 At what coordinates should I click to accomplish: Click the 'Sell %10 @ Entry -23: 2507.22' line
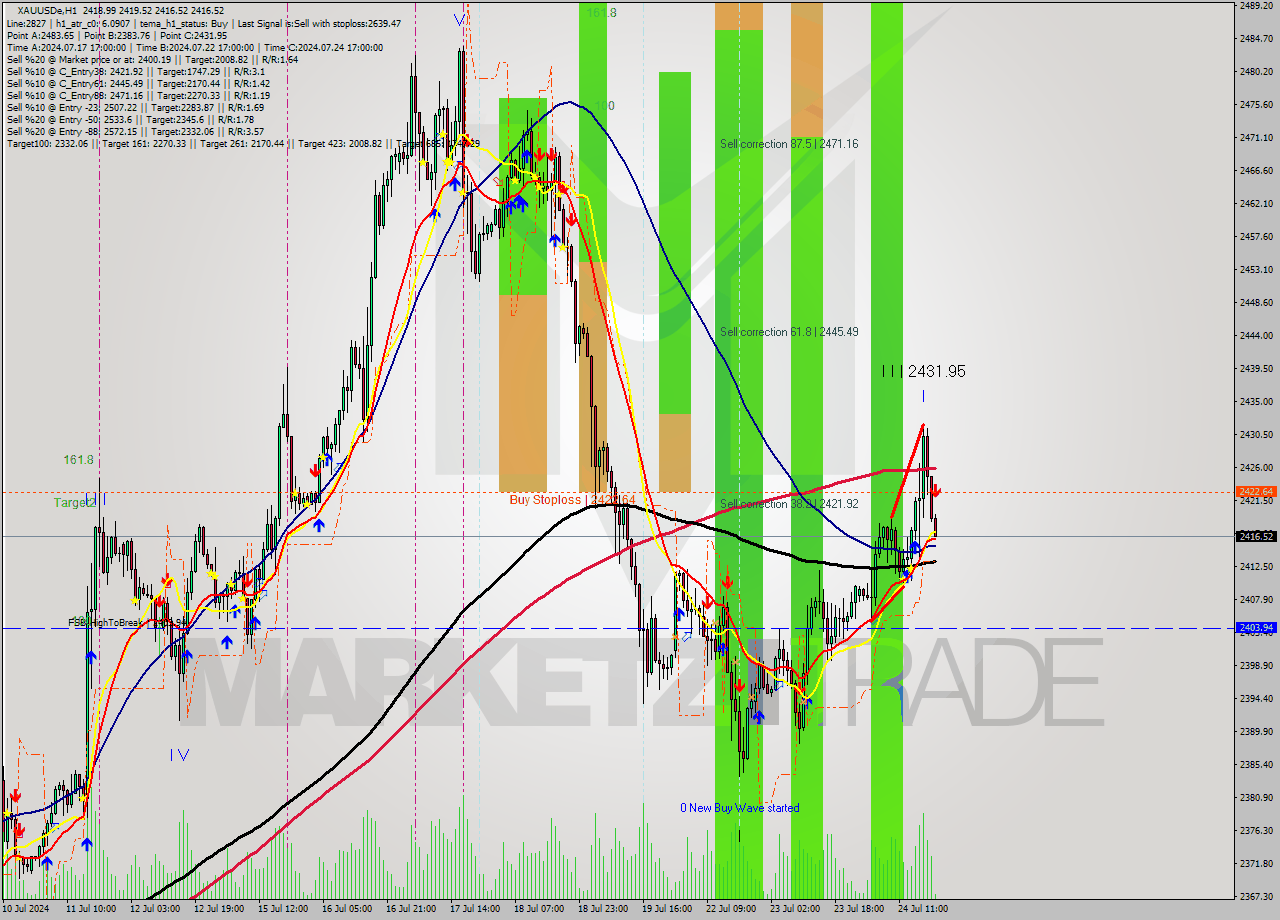(x=135, y=108)
